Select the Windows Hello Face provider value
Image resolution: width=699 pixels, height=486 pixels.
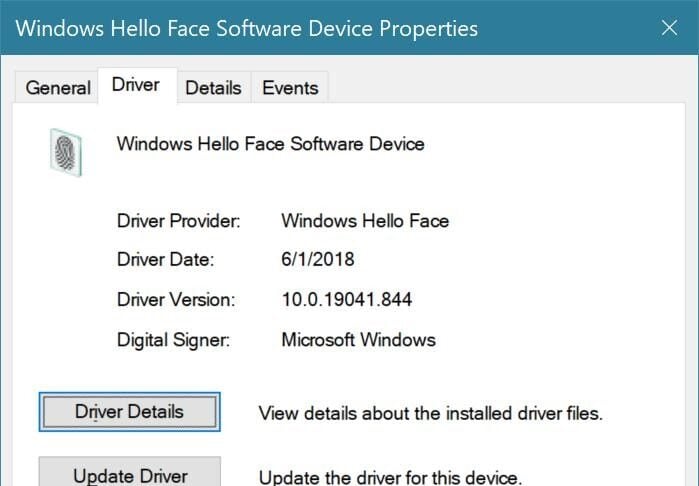[x=365, y=221]
